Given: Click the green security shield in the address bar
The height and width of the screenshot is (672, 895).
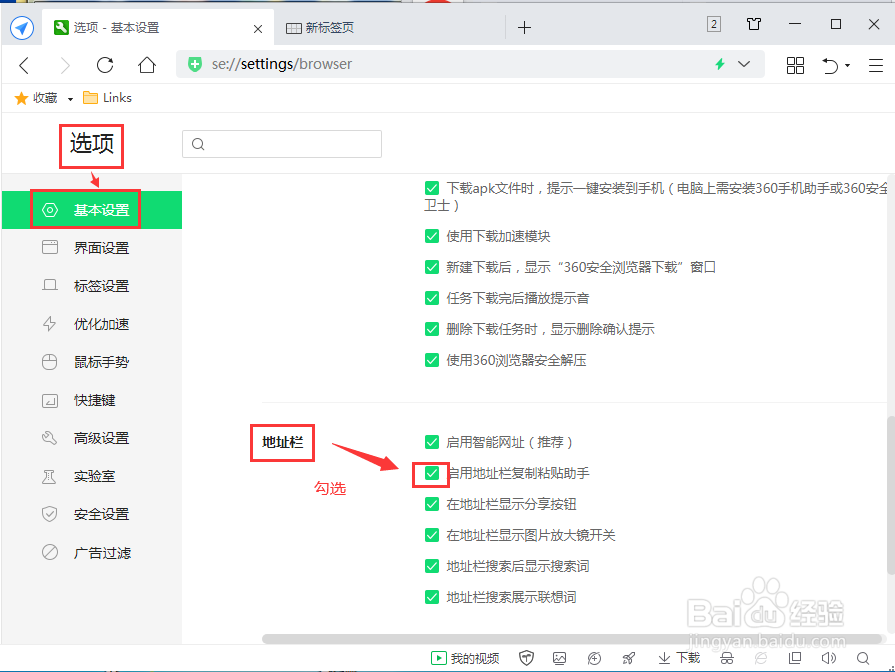Looking at the screenshot, I should (195, 65).
